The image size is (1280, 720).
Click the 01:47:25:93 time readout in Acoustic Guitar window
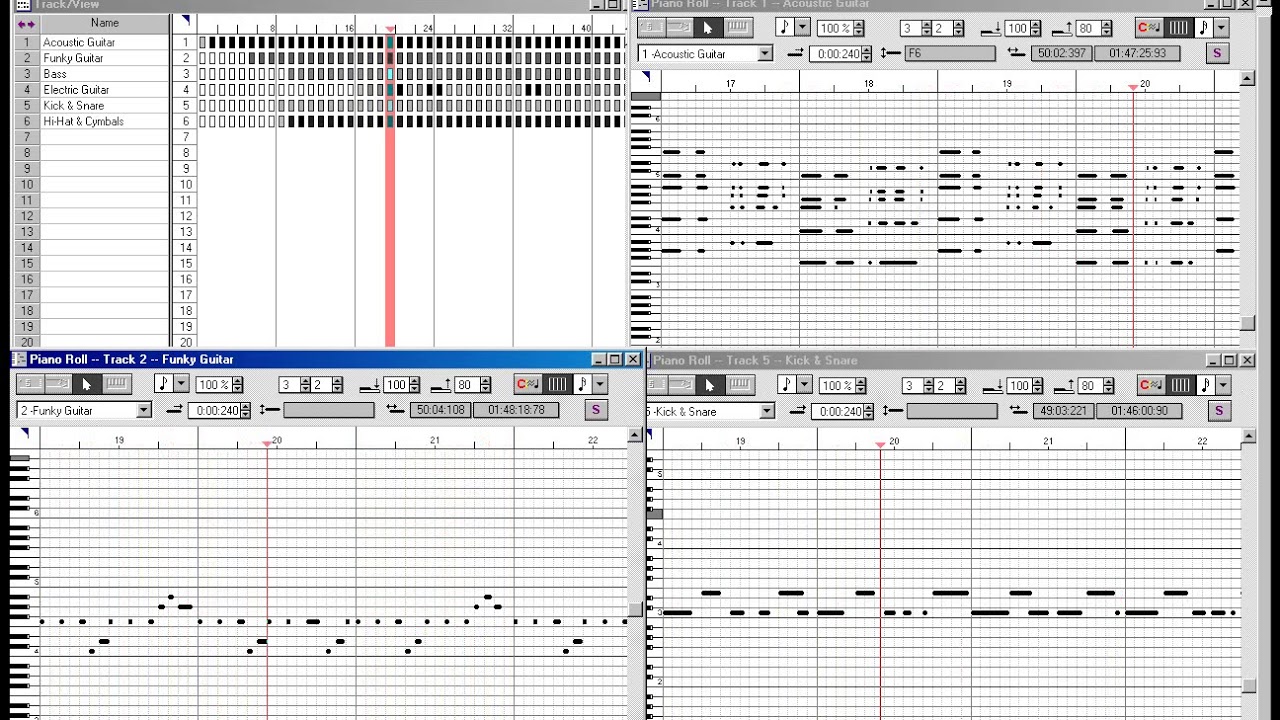[x=1137, y=53]
